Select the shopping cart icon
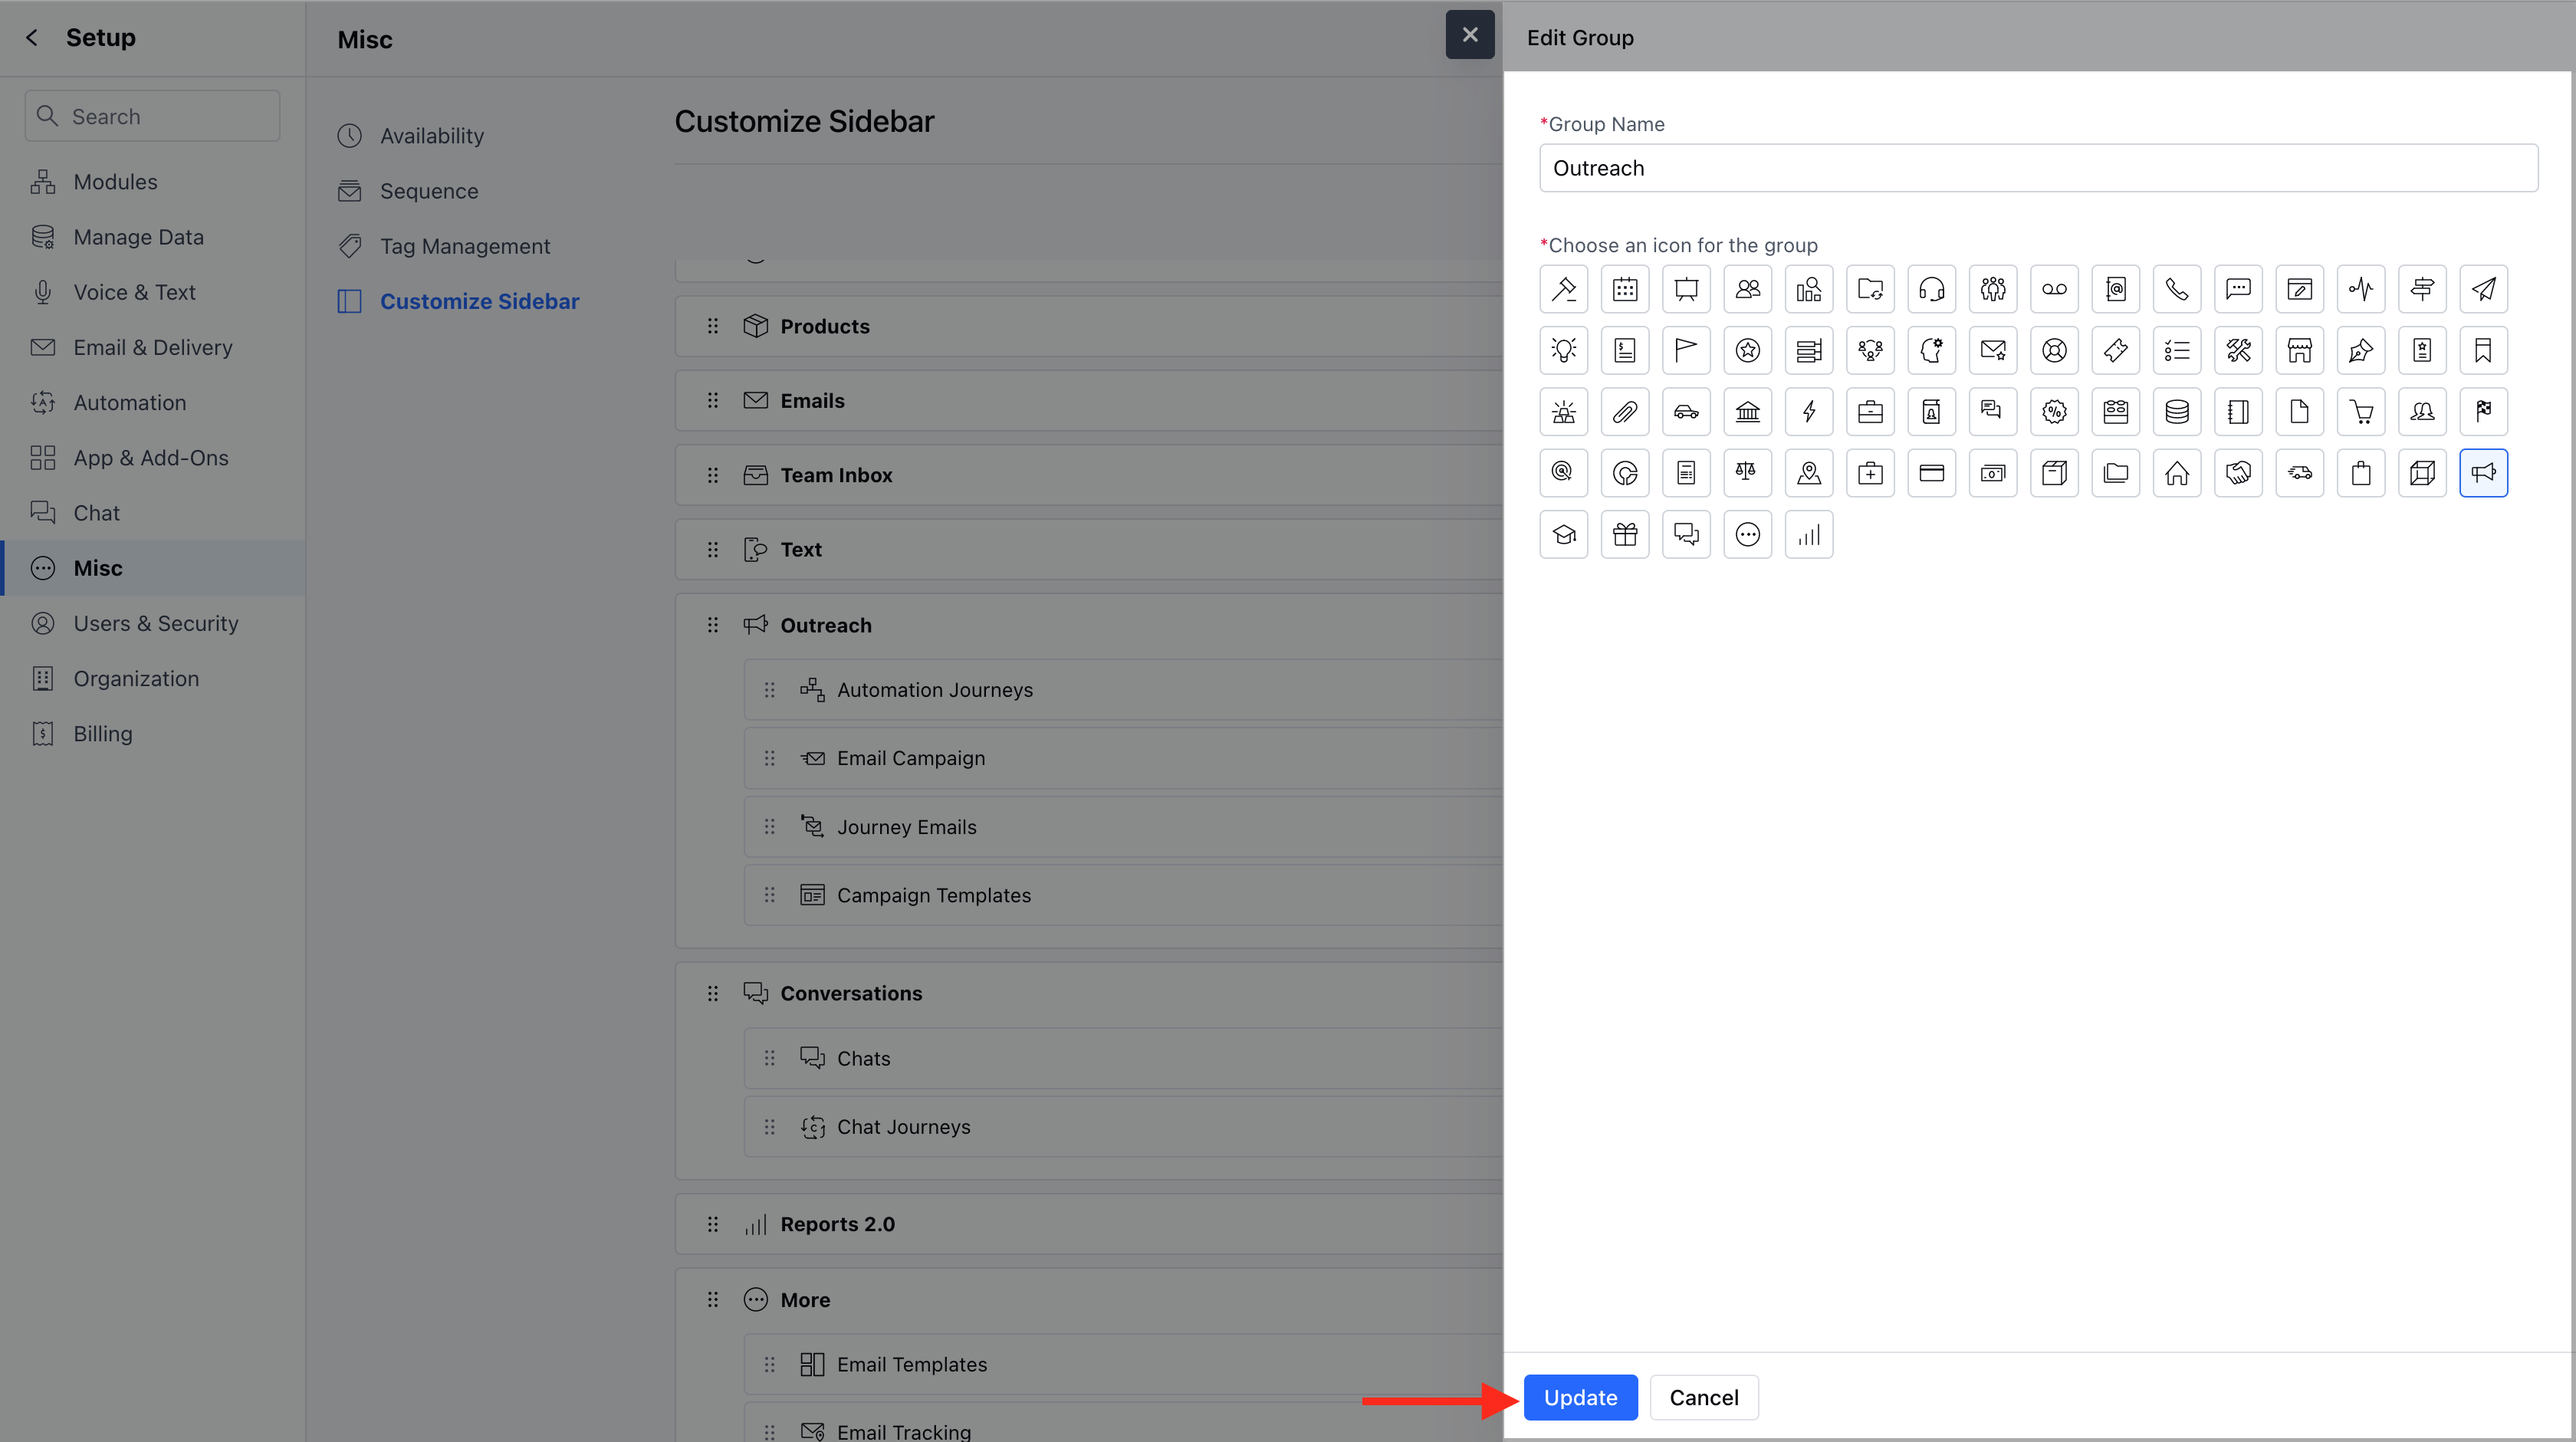This screenshot has height=1442, width=2576. (x=2360, y=411)
